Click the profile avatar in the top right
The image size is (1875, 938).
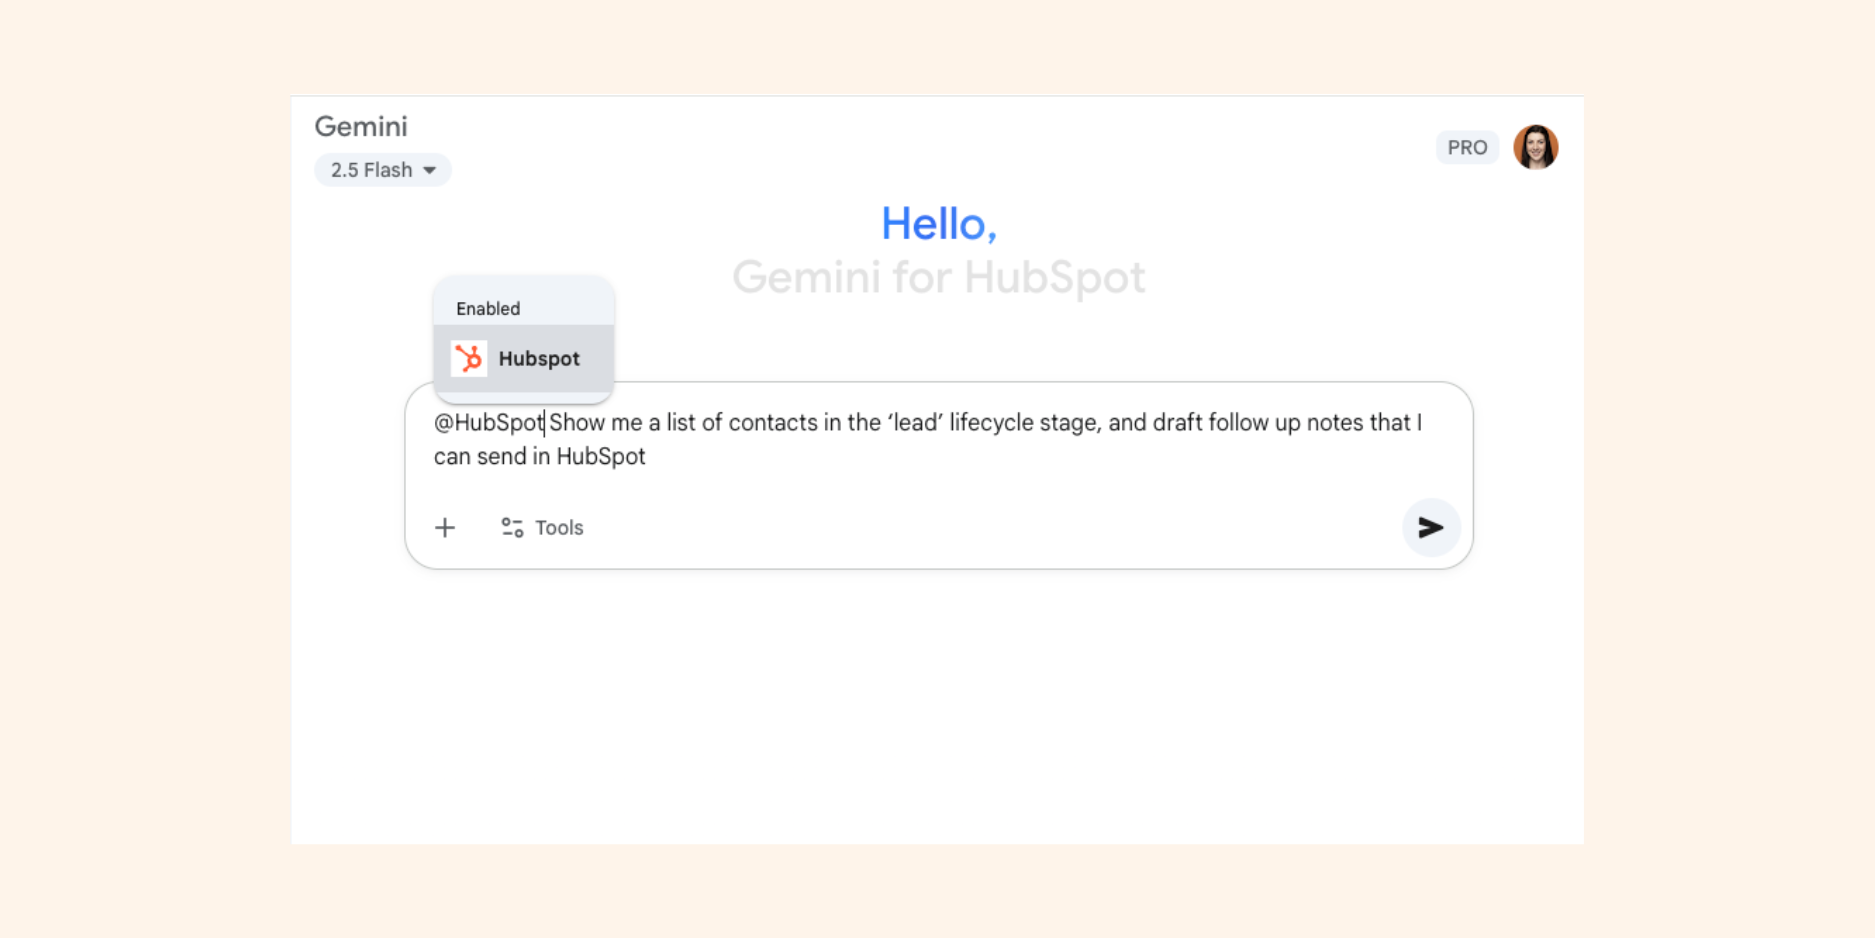1536,146
